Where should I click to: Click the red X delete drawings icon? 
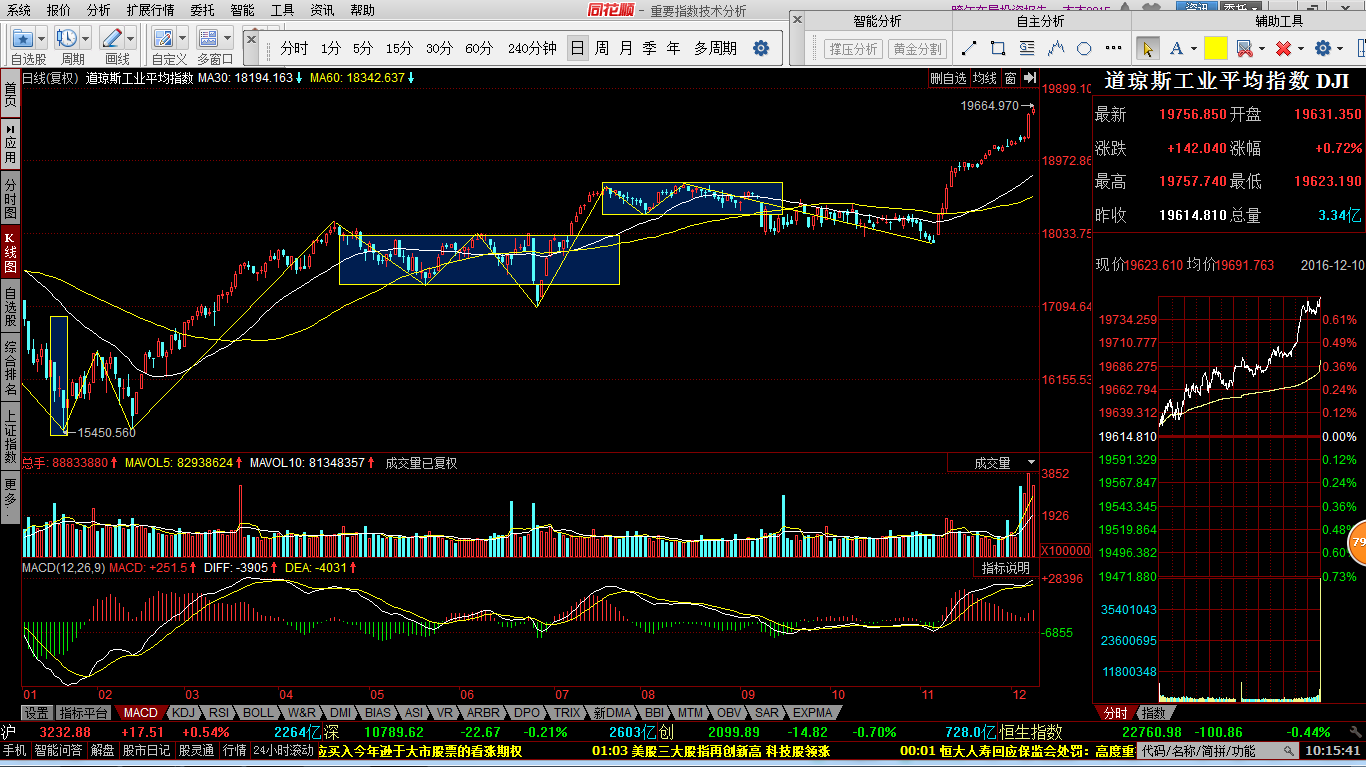pyautogui.click(x=1283, y=48)
